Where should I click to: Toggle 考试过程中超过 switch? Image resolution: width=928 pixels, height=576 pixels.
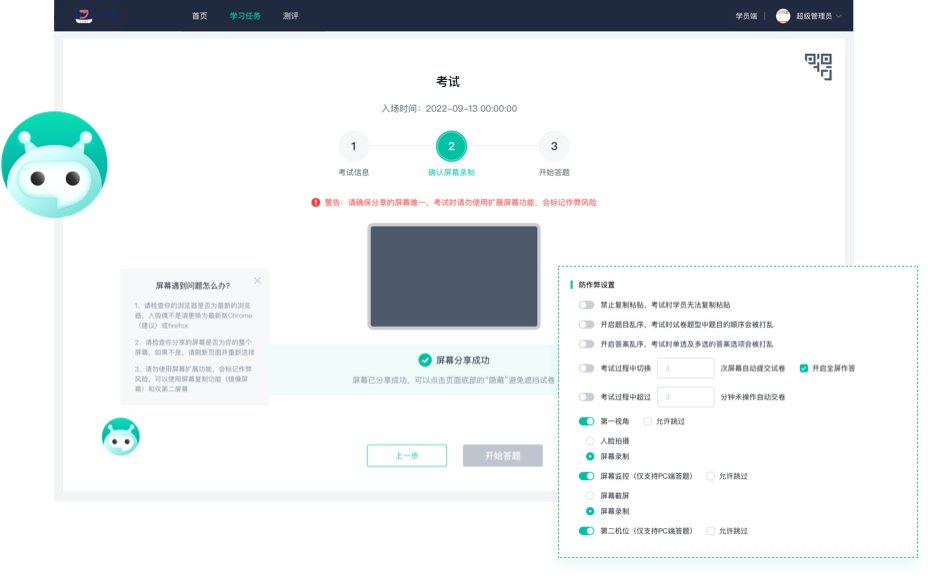(587, 397)
